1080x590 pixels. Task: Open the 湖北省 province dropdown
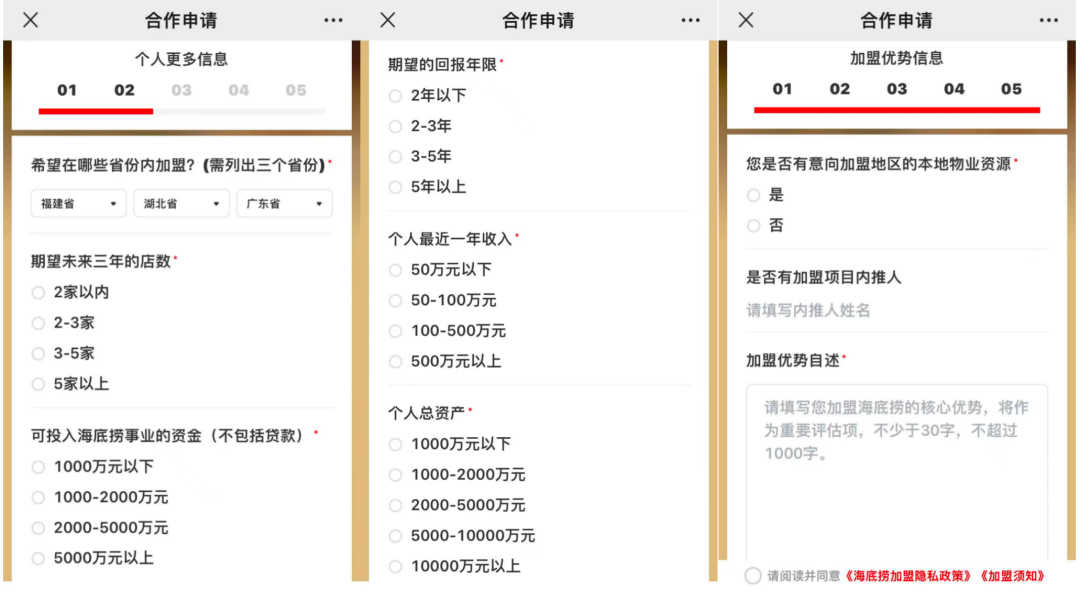[181, 204]
